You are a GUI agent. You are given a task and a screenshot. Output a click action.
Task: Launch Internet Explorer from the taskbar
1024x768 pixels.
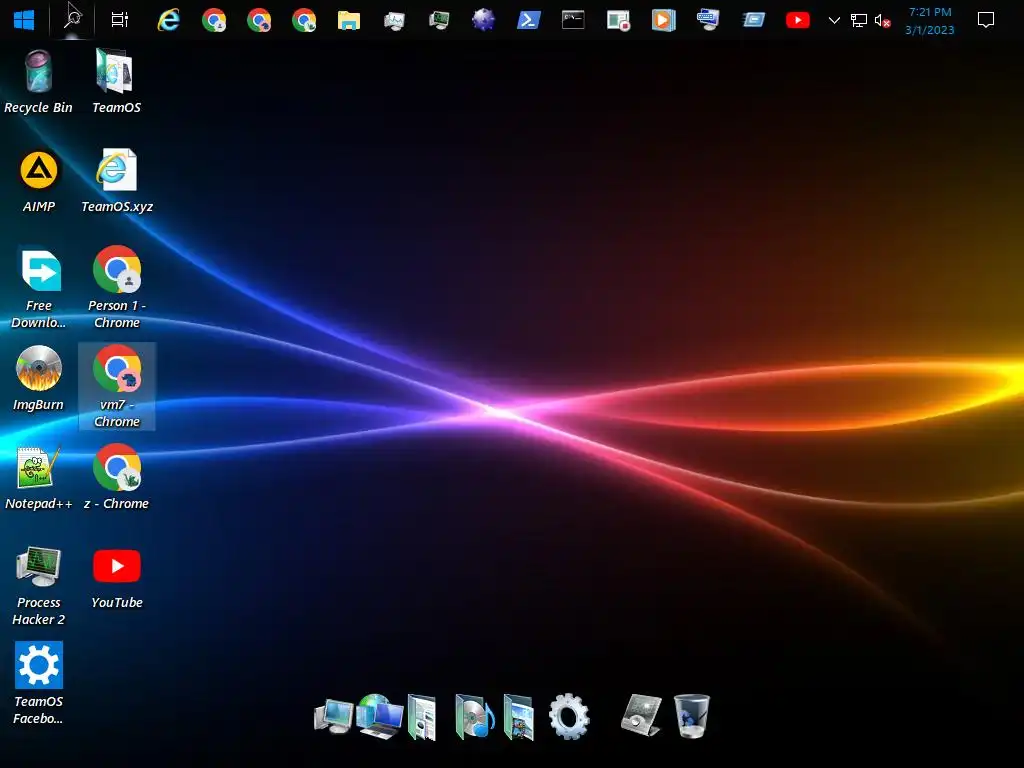[168, 20]
